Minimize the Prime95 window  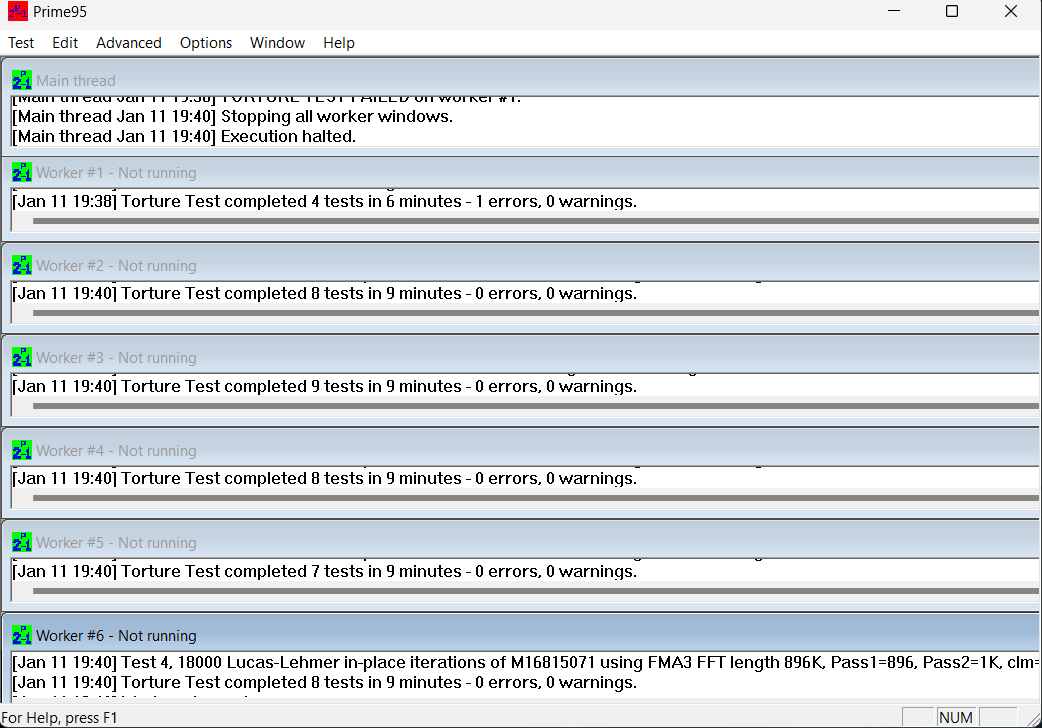coord(894,11)
